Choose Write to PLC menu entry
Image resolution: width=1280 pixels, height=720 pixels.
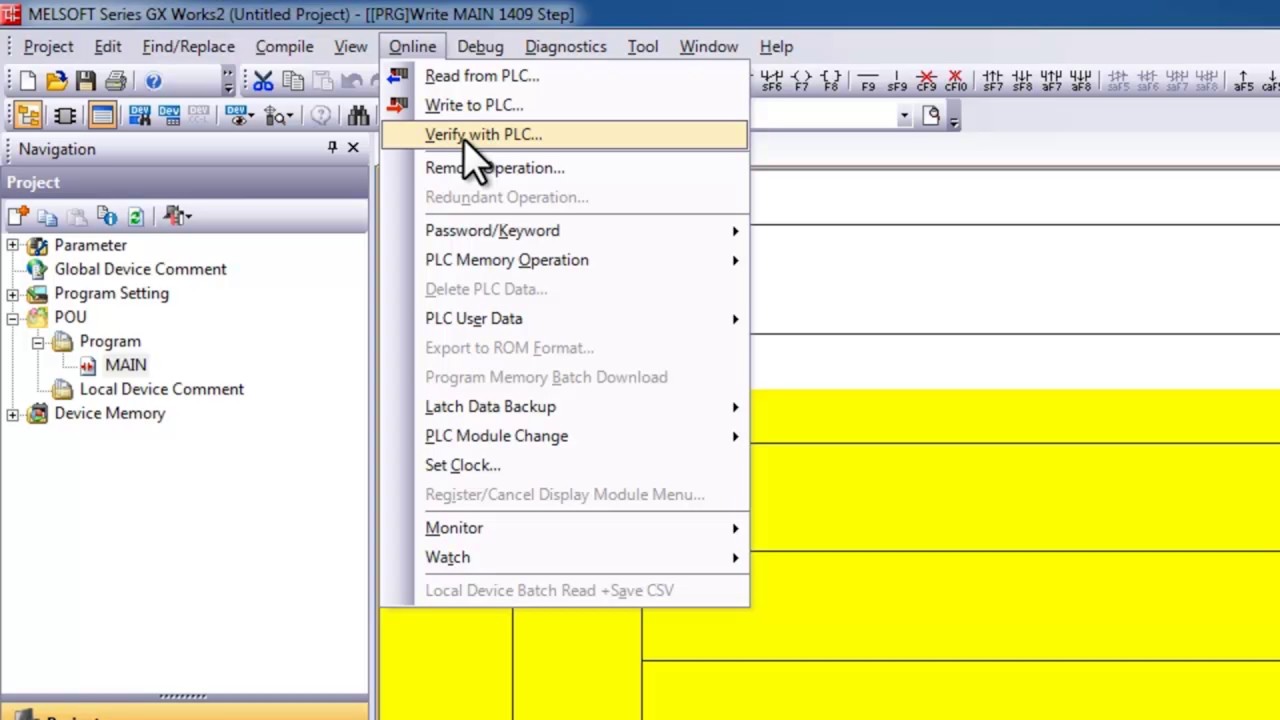(564, 105)
